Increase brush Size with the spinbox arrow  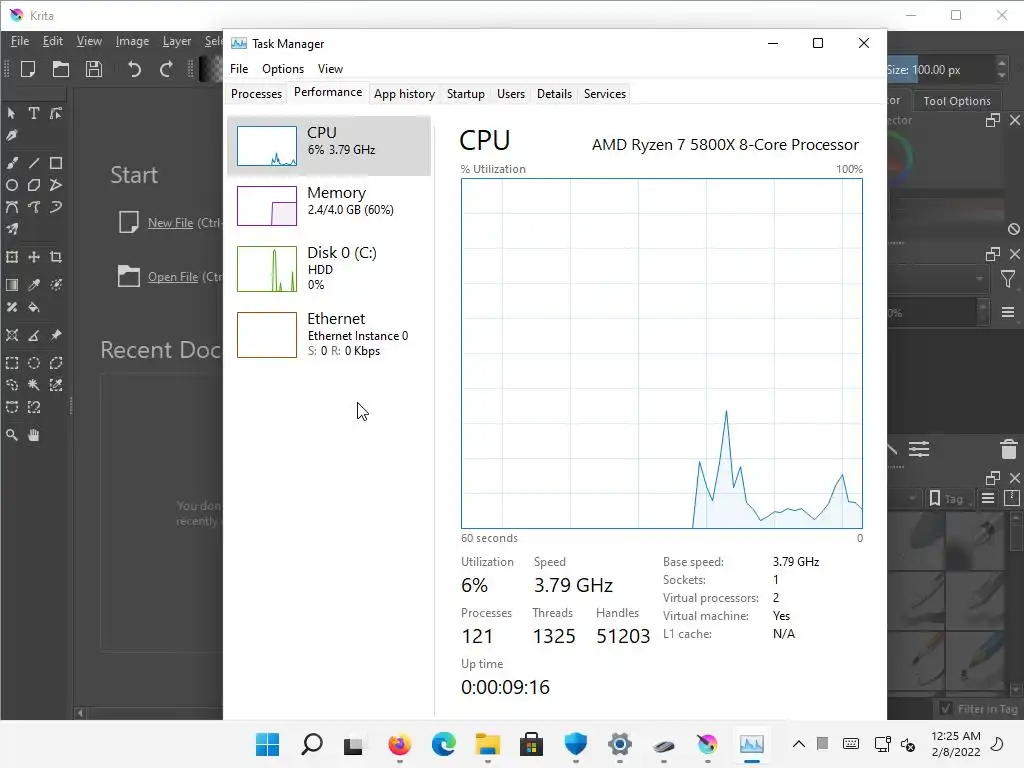pyautogui.click(x=1002, y=63)
